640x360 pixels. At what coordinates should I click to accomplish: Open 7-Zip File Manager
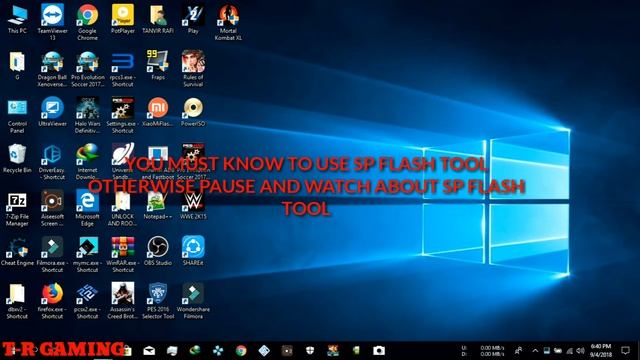click(x=17, y=208)
